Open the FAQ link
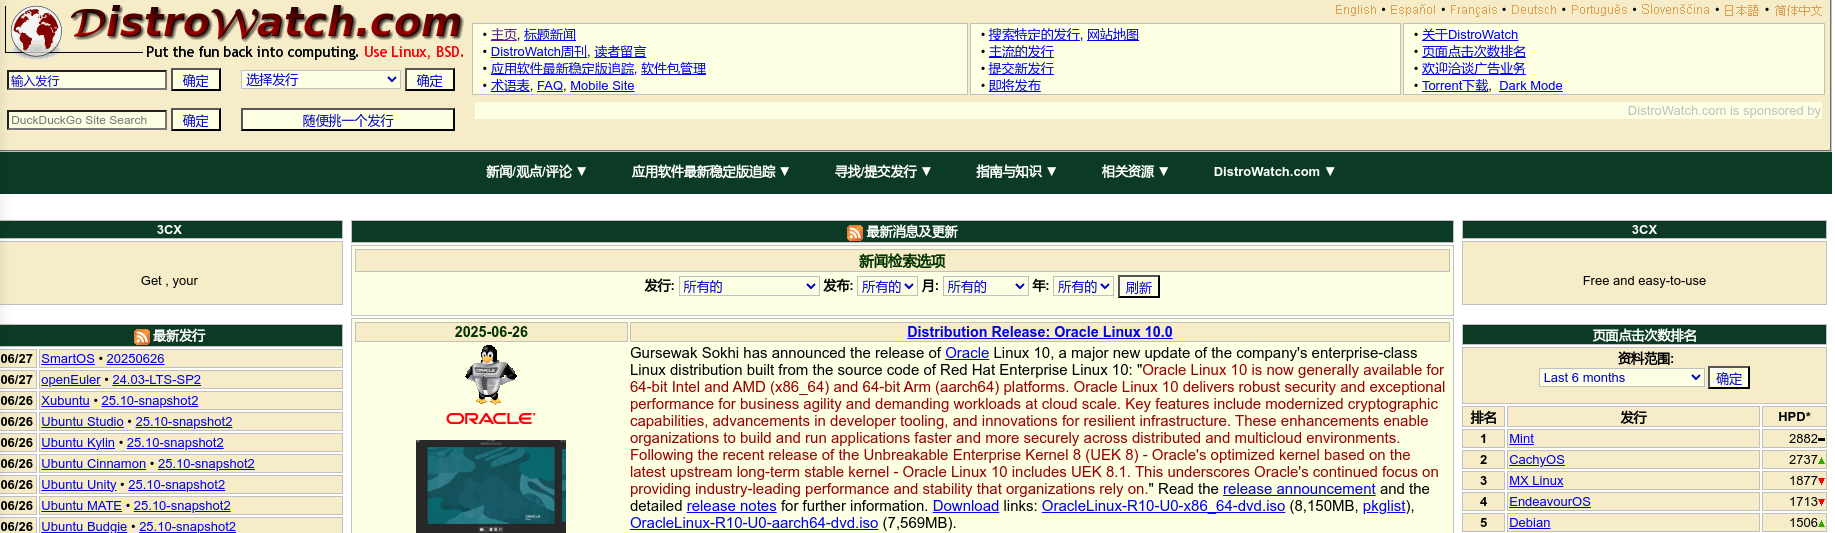The image size is (1835, 533). coord(550,86)
